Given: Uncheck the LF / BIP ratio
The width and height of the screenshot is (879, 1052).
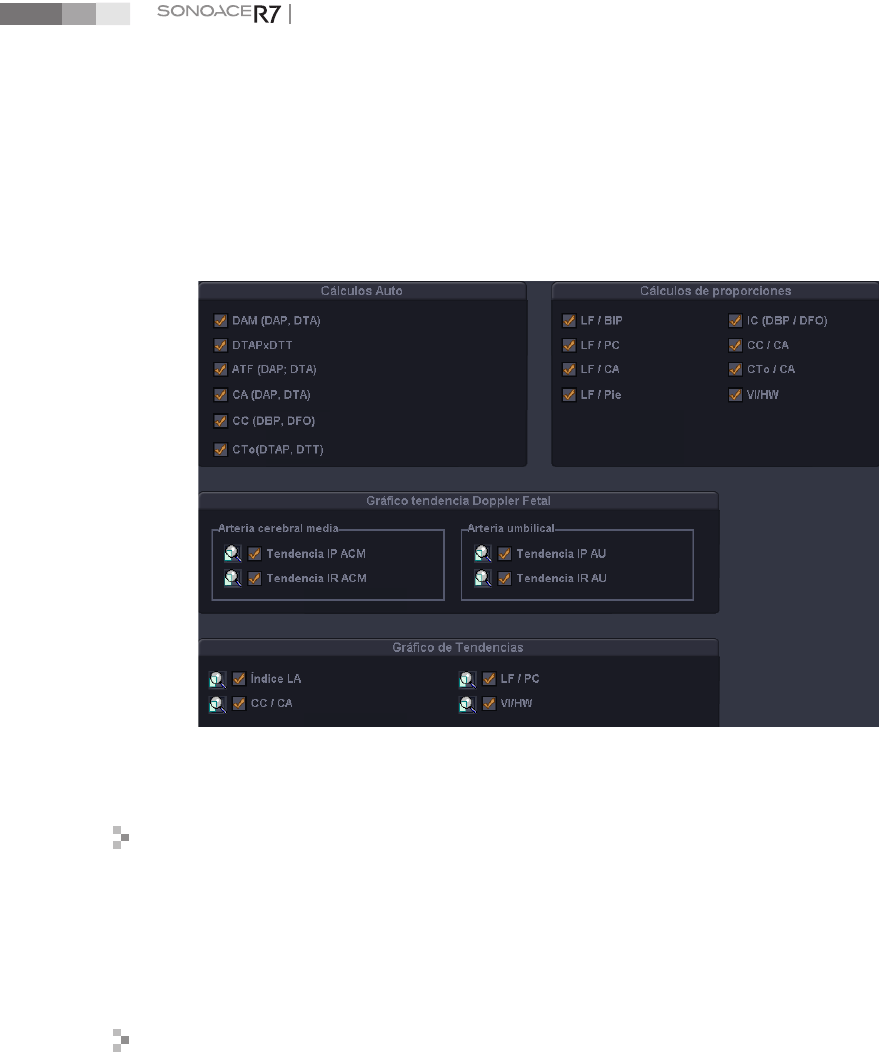Looking at the screenshot, I should click(569, 321).
